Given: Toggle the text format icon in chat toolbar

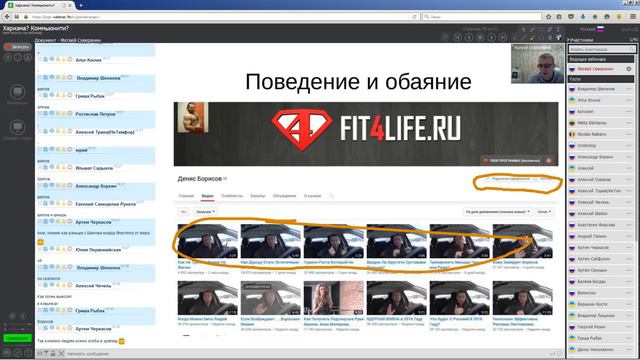Looking at the screenshot, I should (46, 353).
